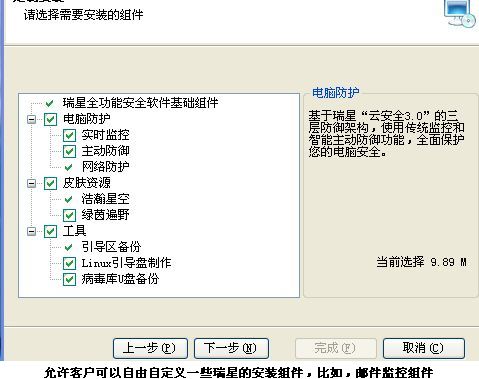Viewport: 479px width, 379px height.
Task: Uncheck the 实时监控 checkbox
Action: click(x=69, y=135)
